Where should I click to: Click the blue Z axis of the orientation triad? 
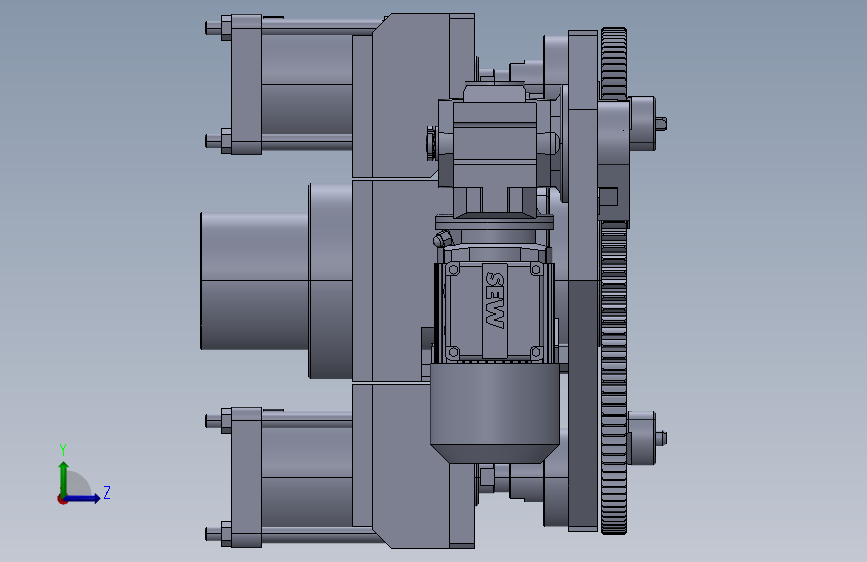coord(83,498)
